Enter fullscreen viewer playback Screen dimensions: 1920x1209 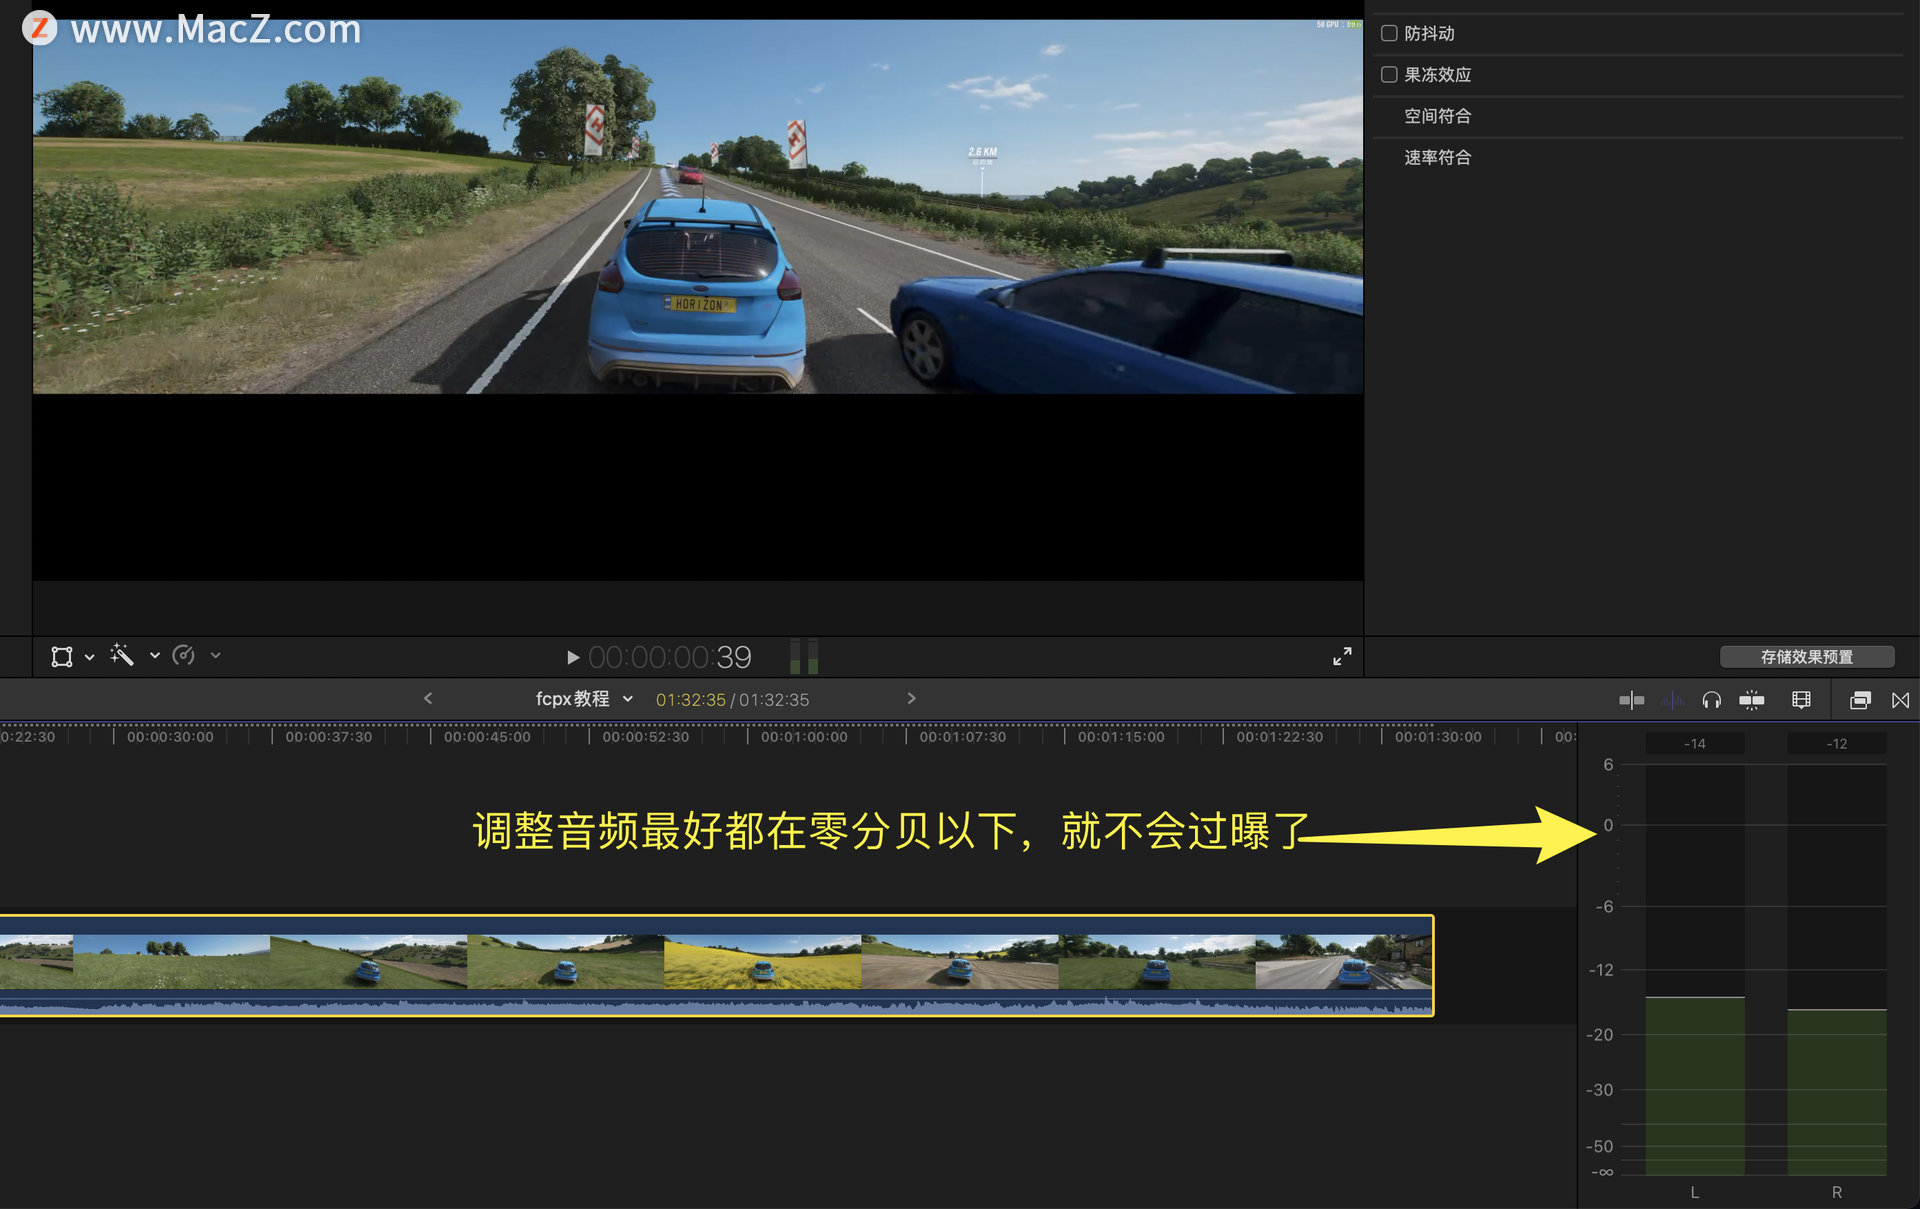[x=1342, y=656]
